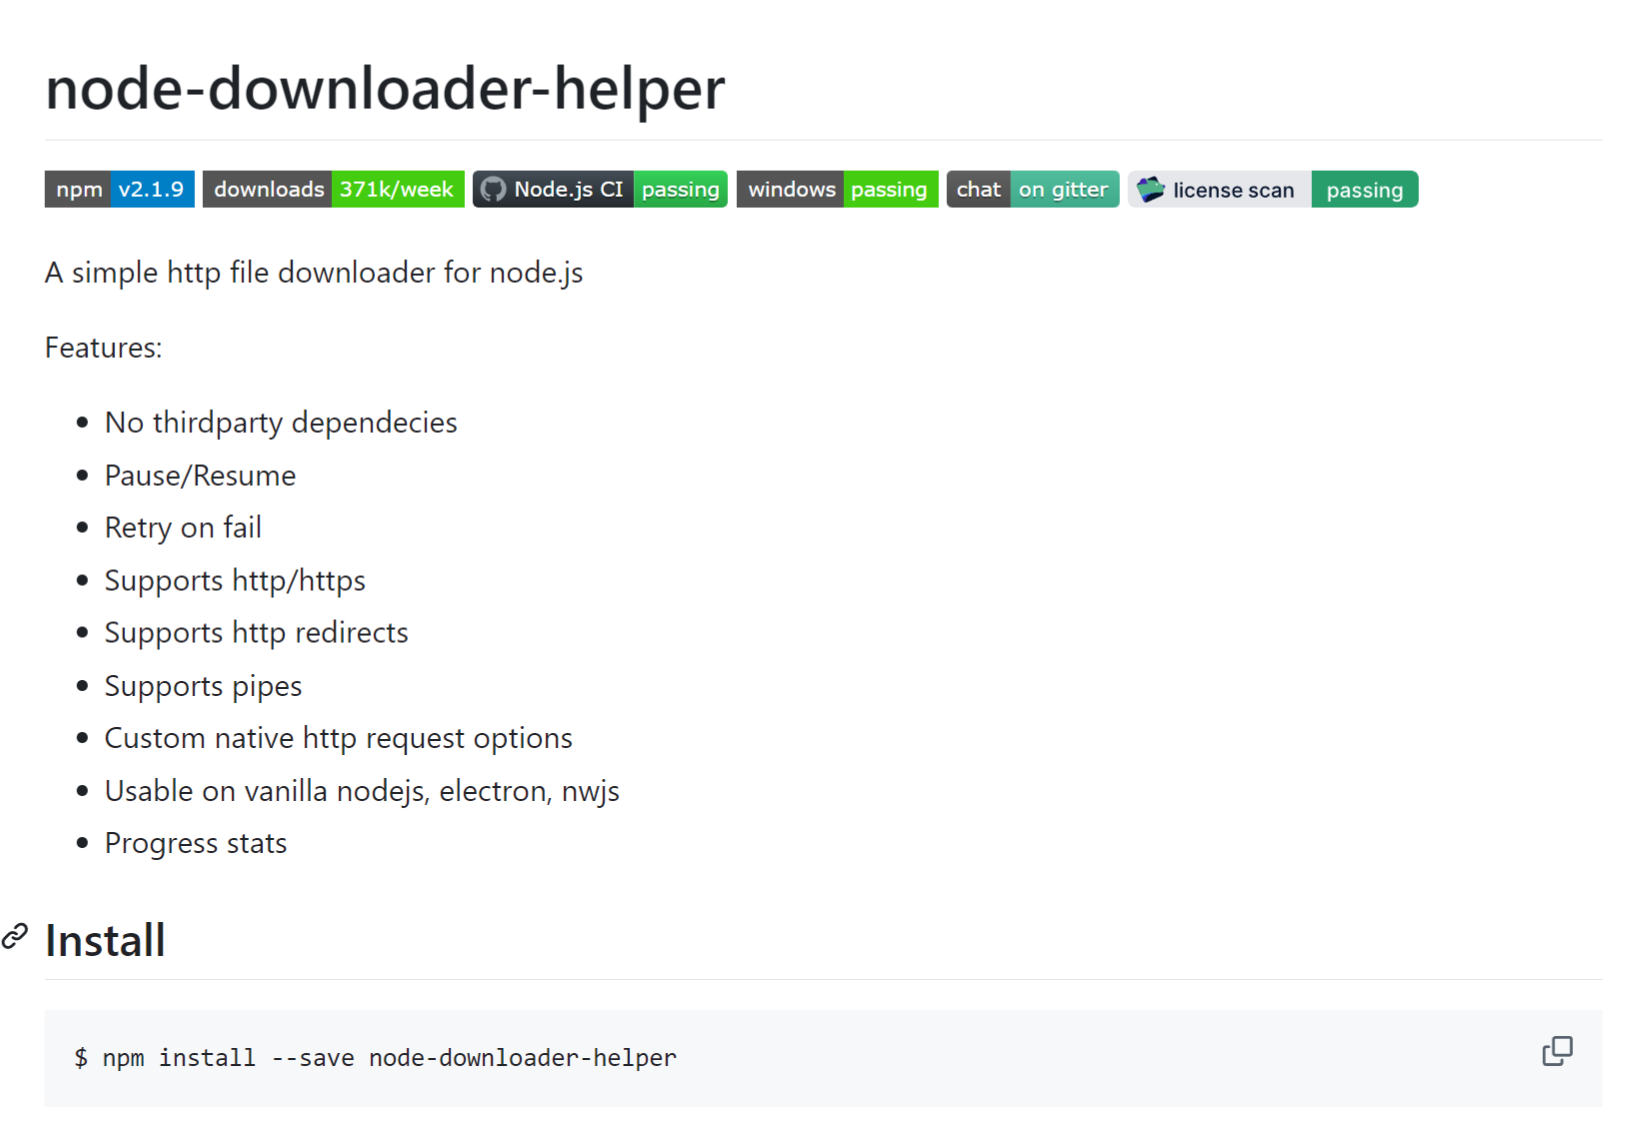Click the 'Features:' label
Image resolution: width=1635 pixels, height=1135 pixels.
click(x=103, y=347)
